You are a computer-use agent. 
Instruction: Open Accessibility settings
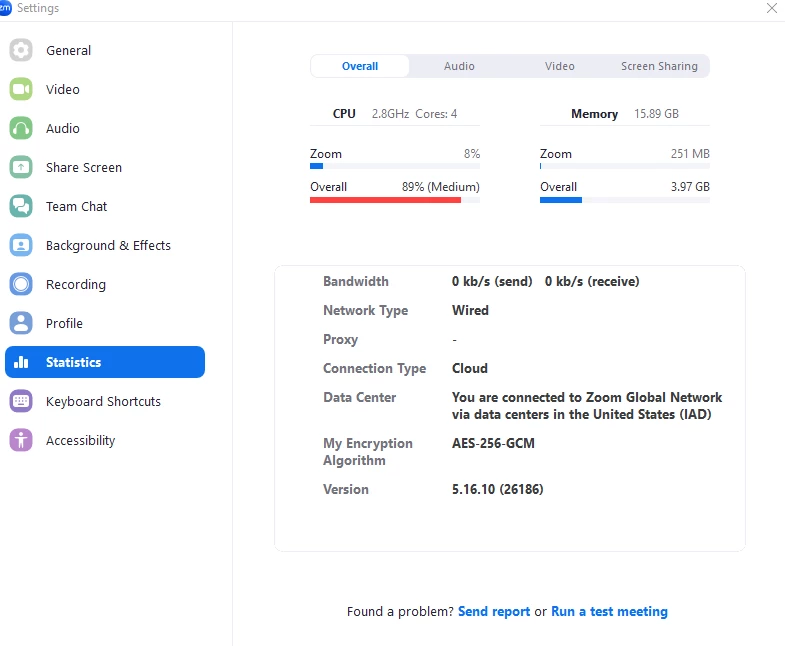[x=105, y=440]
